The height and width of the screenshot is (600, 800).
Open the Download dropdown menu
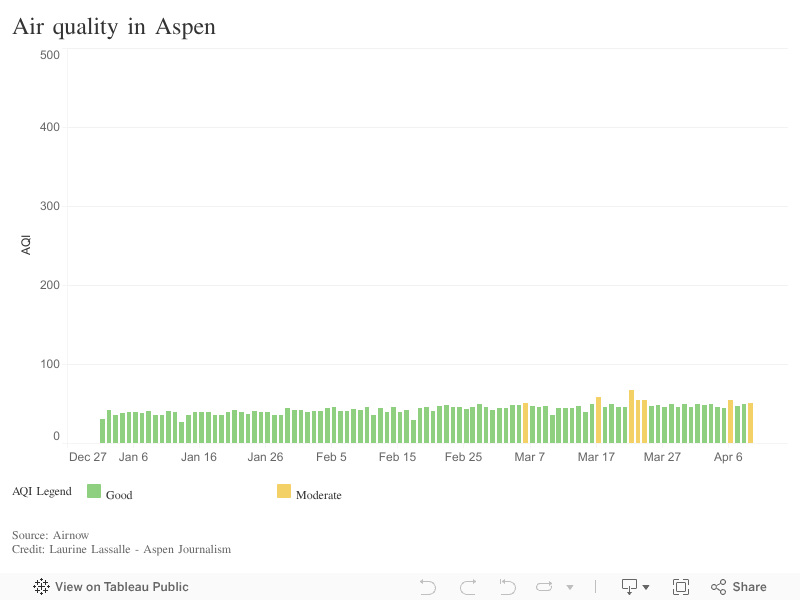click(x=635, y=587)
